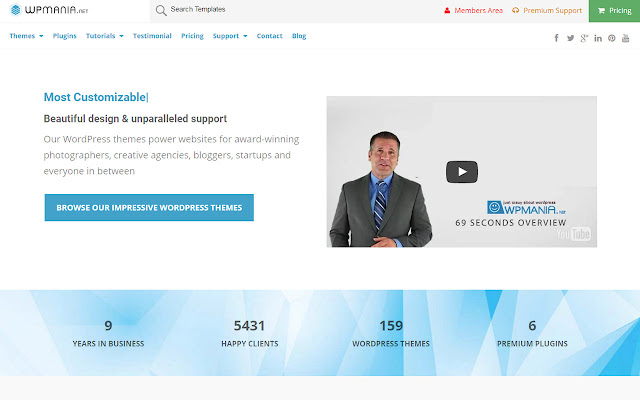Expand the Themes dropdown menu
Viewport: 640px width, 400px height.
pyautogui.click(x=26, y=36)
